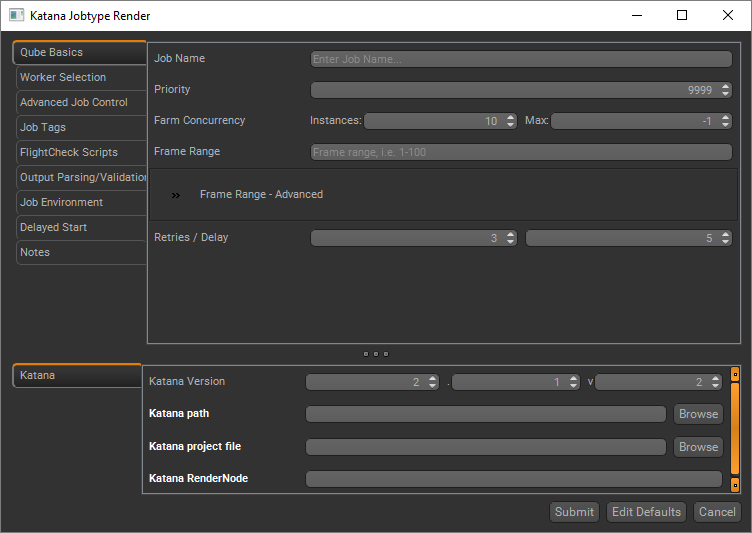752x533 pixels.
Task: Click scrollbar down button in Katana panel
Action: click(735, 485)
